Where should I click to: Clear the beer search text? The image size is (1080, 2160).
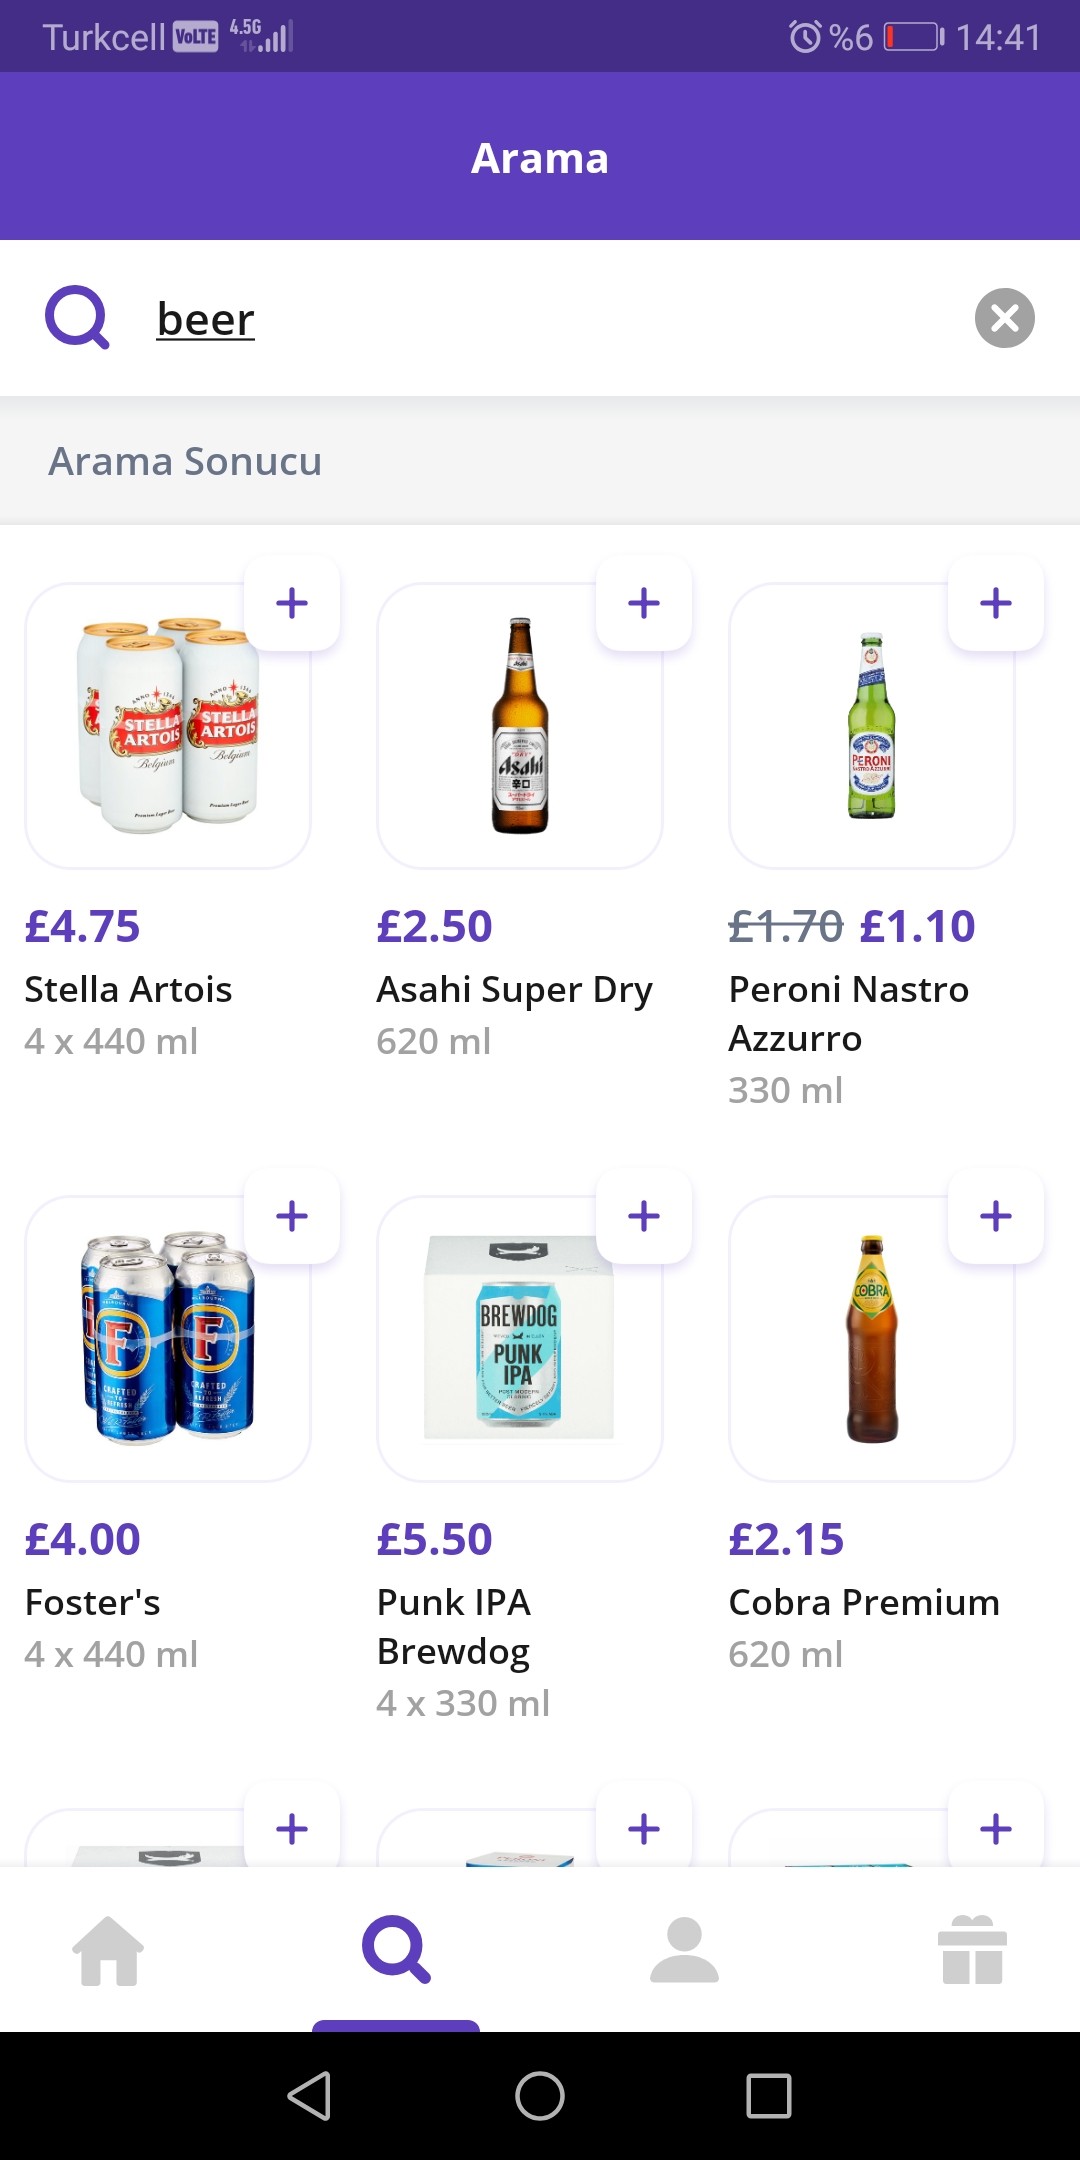[1004, 318]
